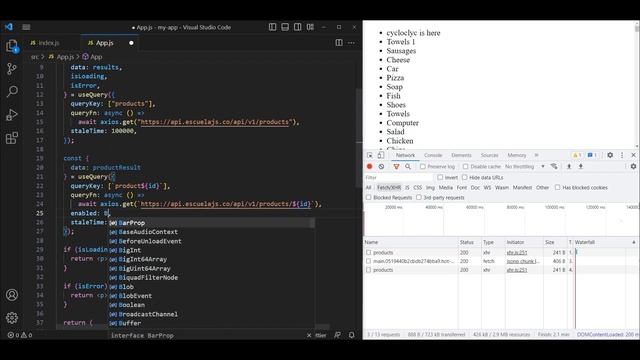Check 3rd-party requests

[419, 198]
